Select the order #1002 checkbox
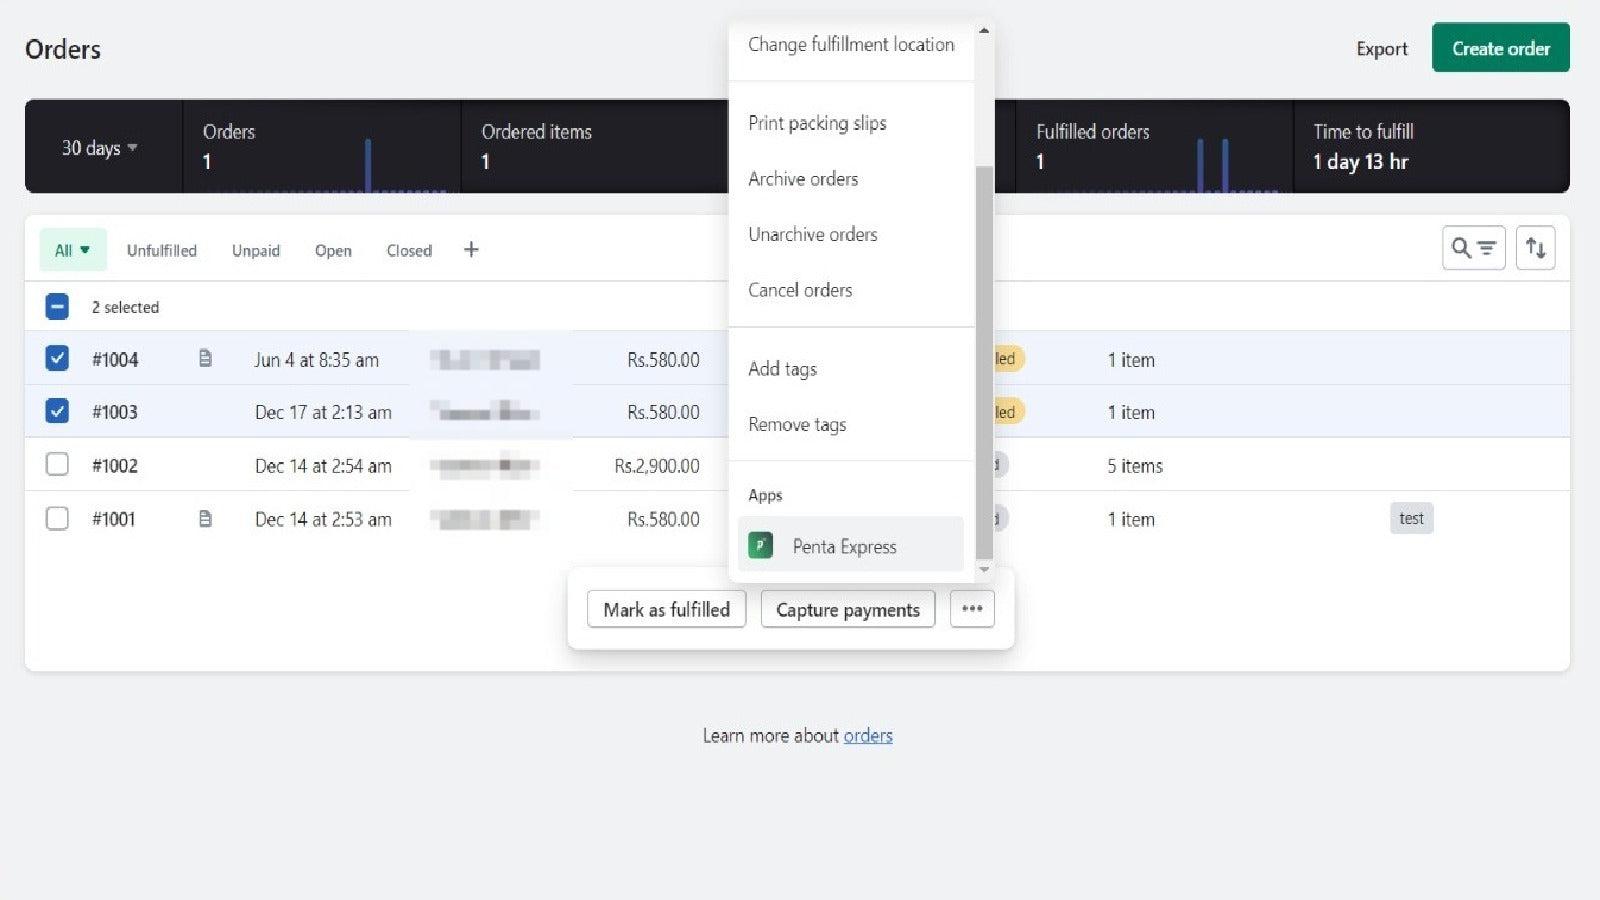 coord(57,464)
